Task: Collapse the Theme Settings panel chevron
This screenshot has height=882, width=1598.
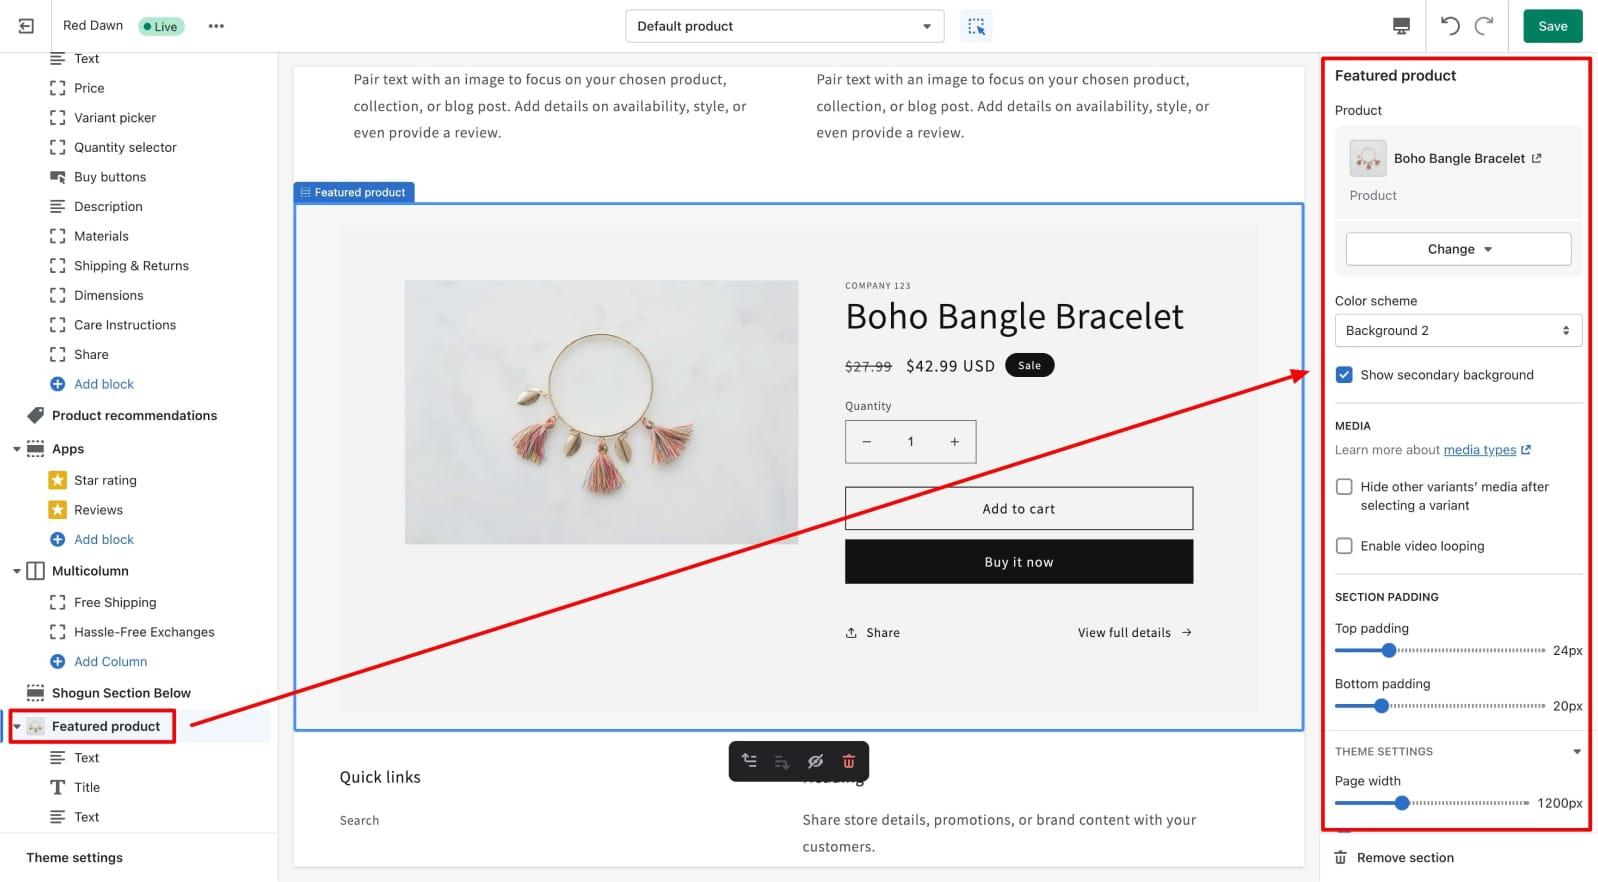Action: click(x=1575, y=751)
